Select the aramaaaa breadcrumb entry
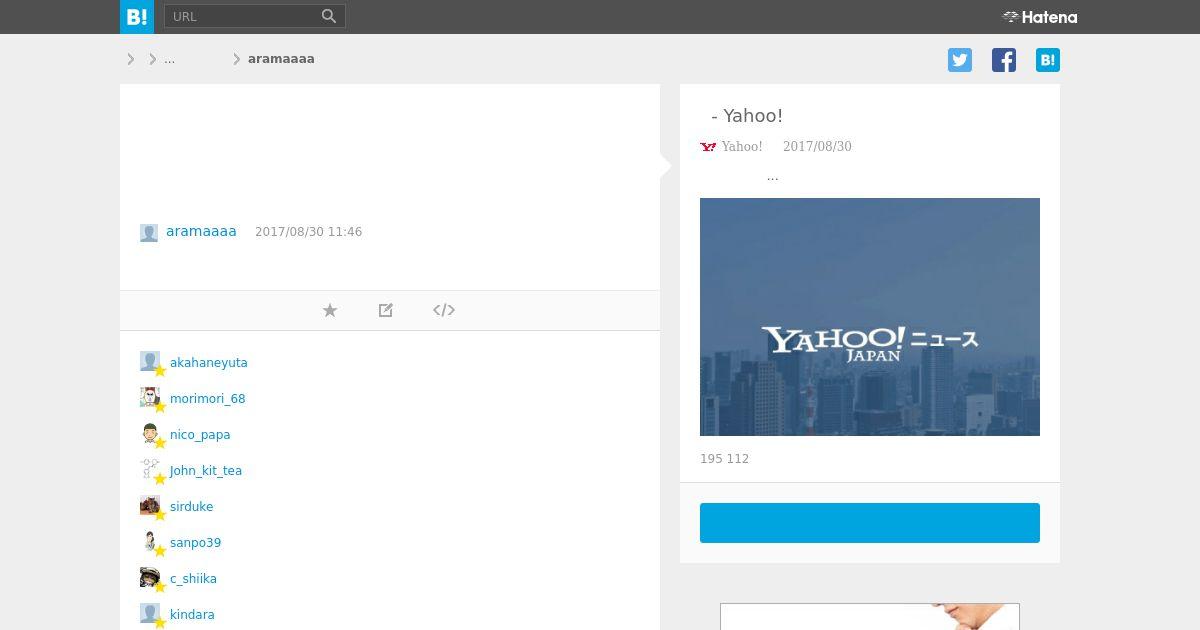 pyautogui.click(x=281, y=59)
